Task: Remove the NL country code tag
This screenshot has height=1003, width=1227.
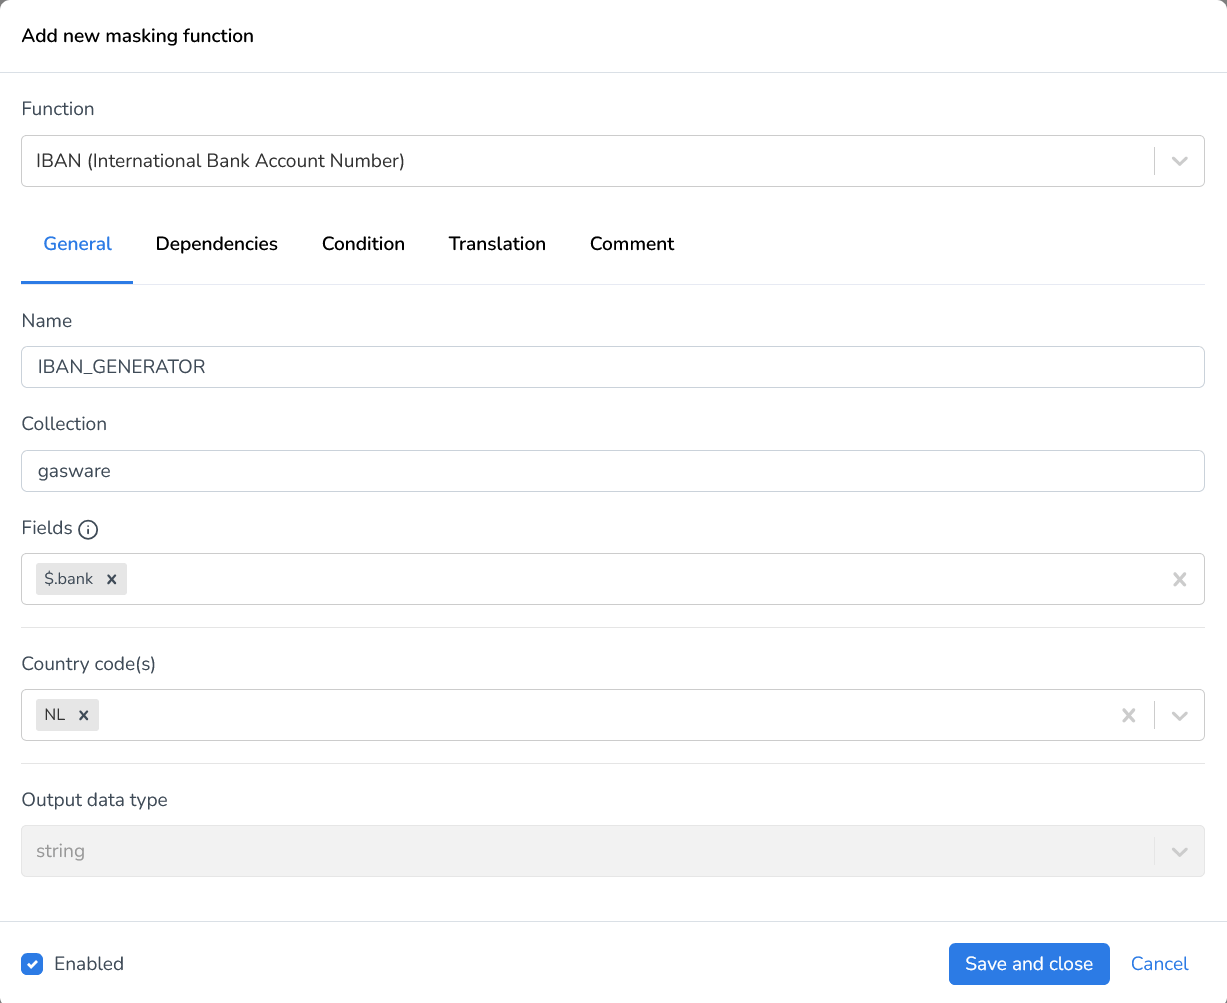Action: pos(84,715)
